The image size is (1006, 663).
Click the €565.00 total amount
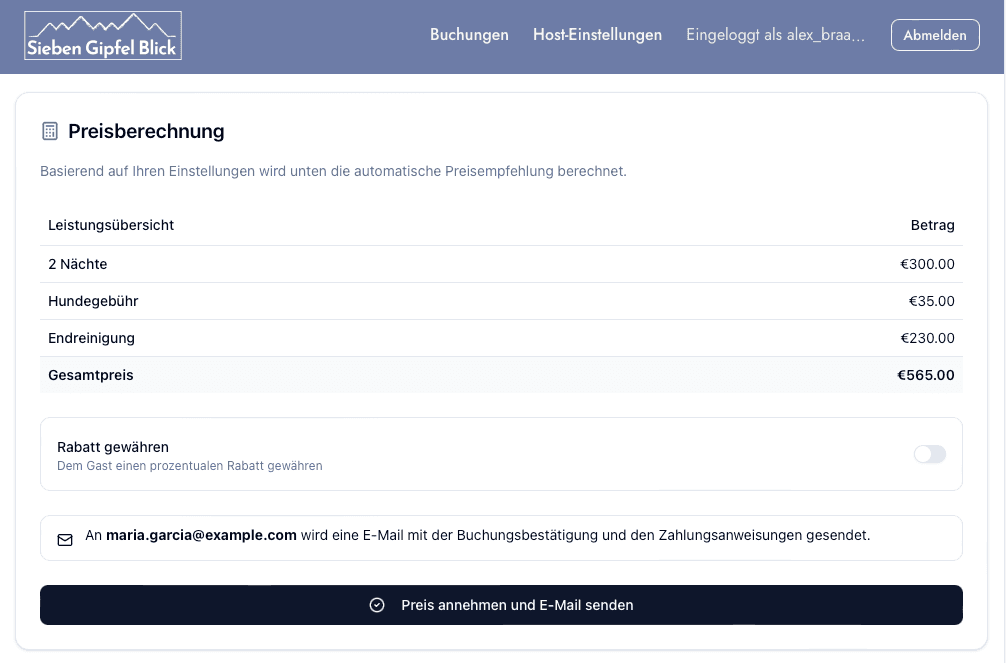coord(925,375)
